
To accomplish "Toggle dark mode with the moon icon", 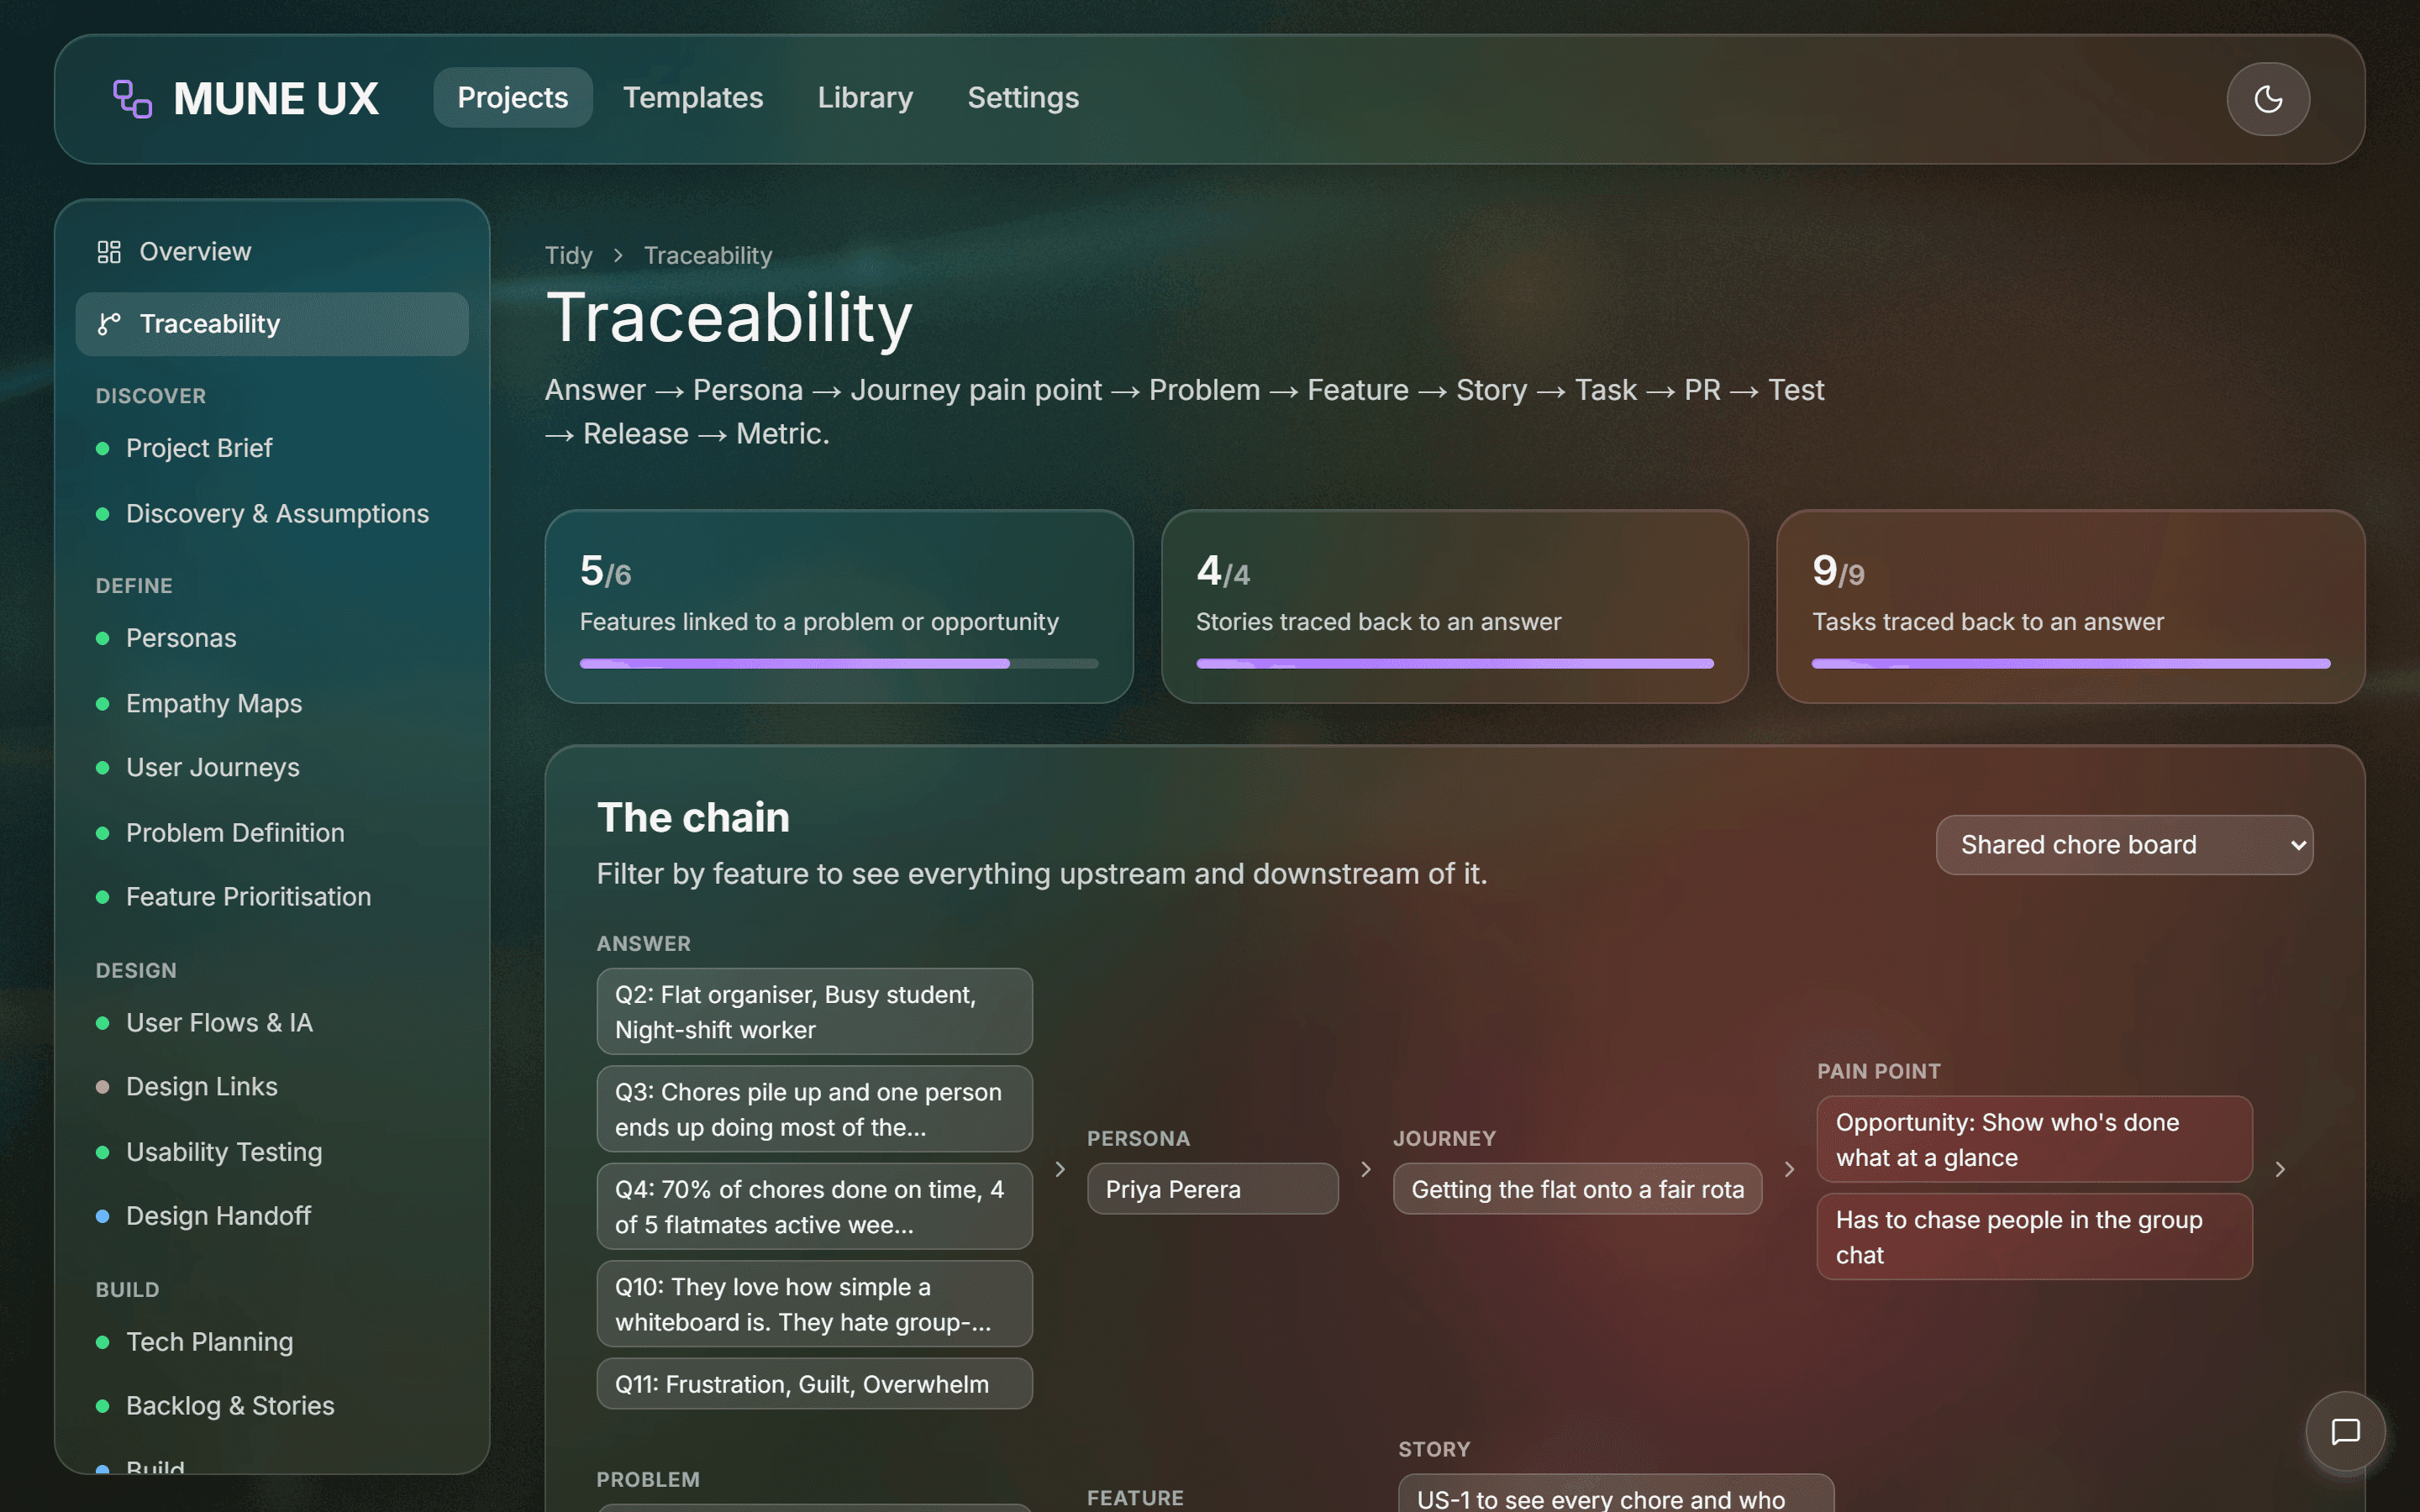I will click(2268, 99).
